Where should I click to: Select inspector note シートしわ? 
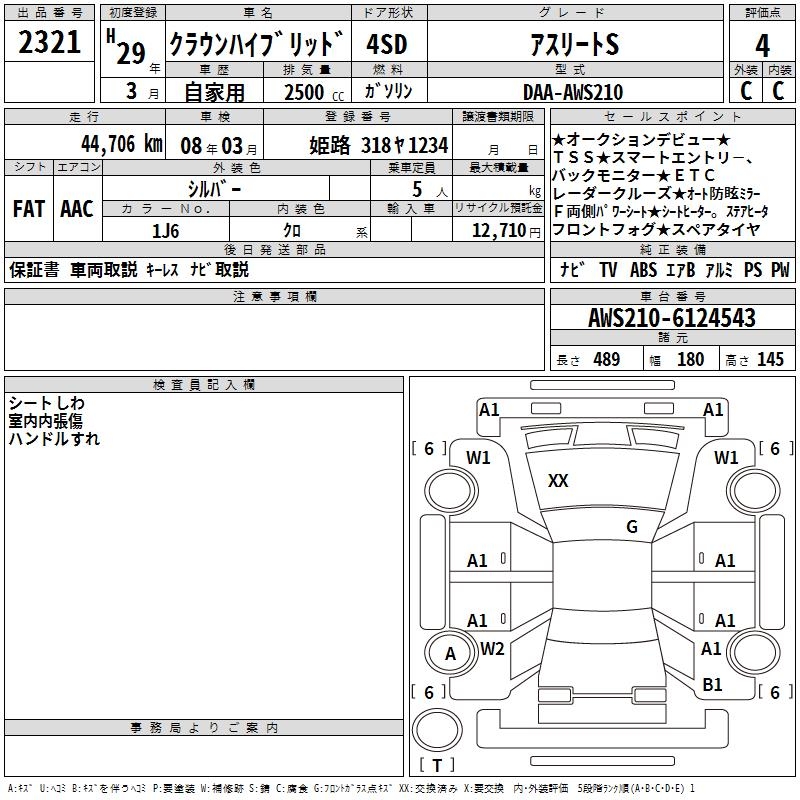pyautogui.click(x=46, y=403)
